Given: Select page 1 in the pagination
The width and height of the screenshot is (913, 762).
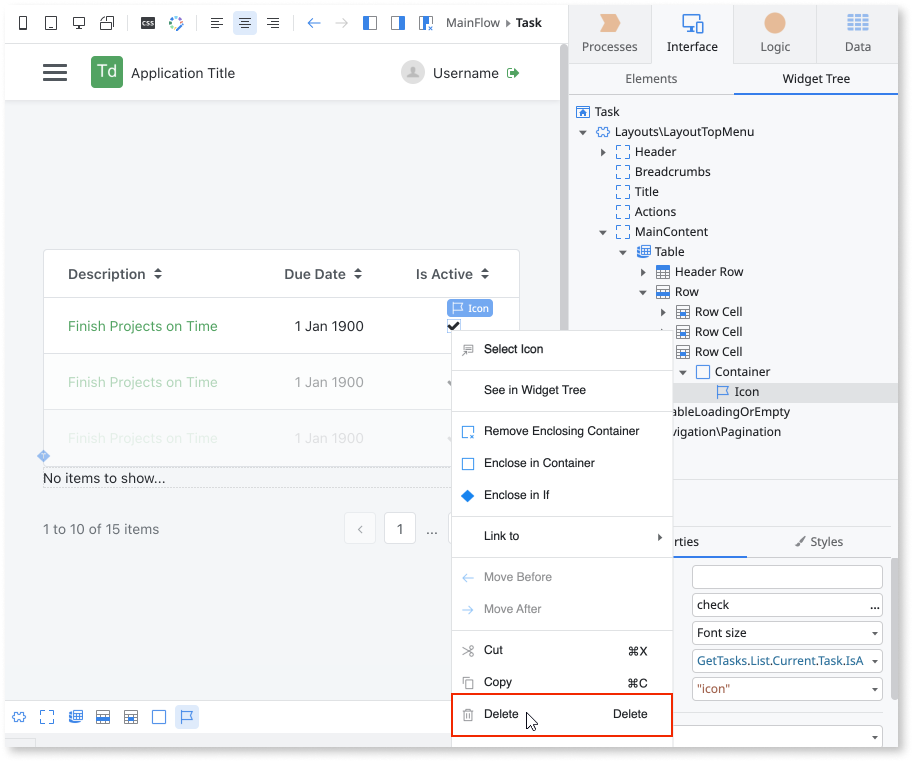Looking at the screenshot, I should click(x=399, y=528).
